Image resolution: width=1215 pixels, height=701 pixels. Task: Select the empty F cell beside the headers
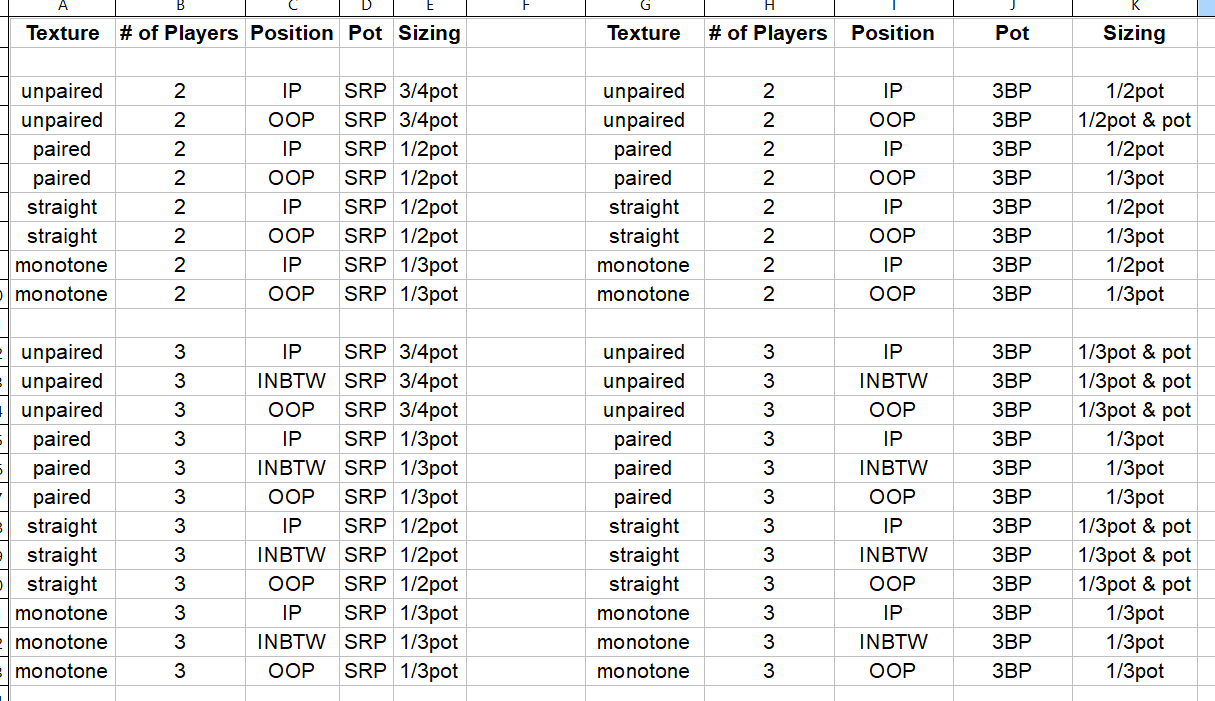(x=524, y=33)
